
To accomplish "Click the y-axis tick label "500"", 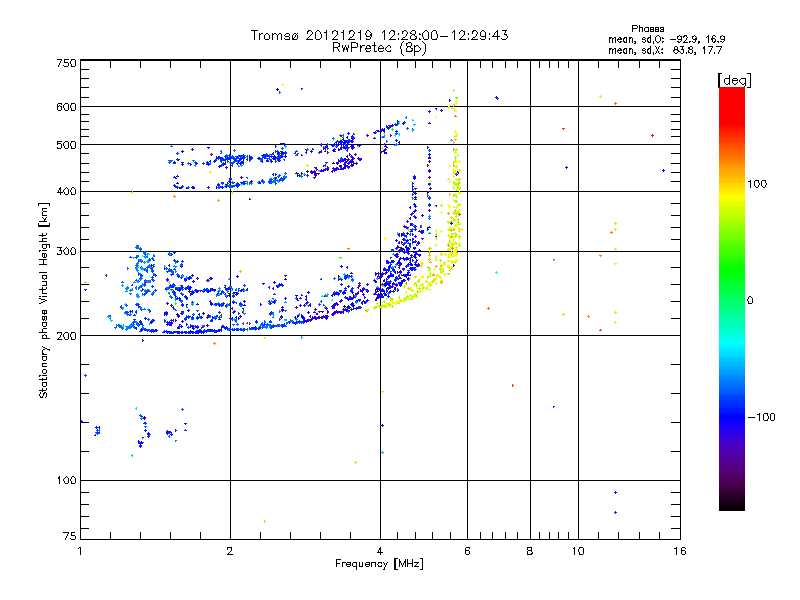I will (x=66, y=145).
